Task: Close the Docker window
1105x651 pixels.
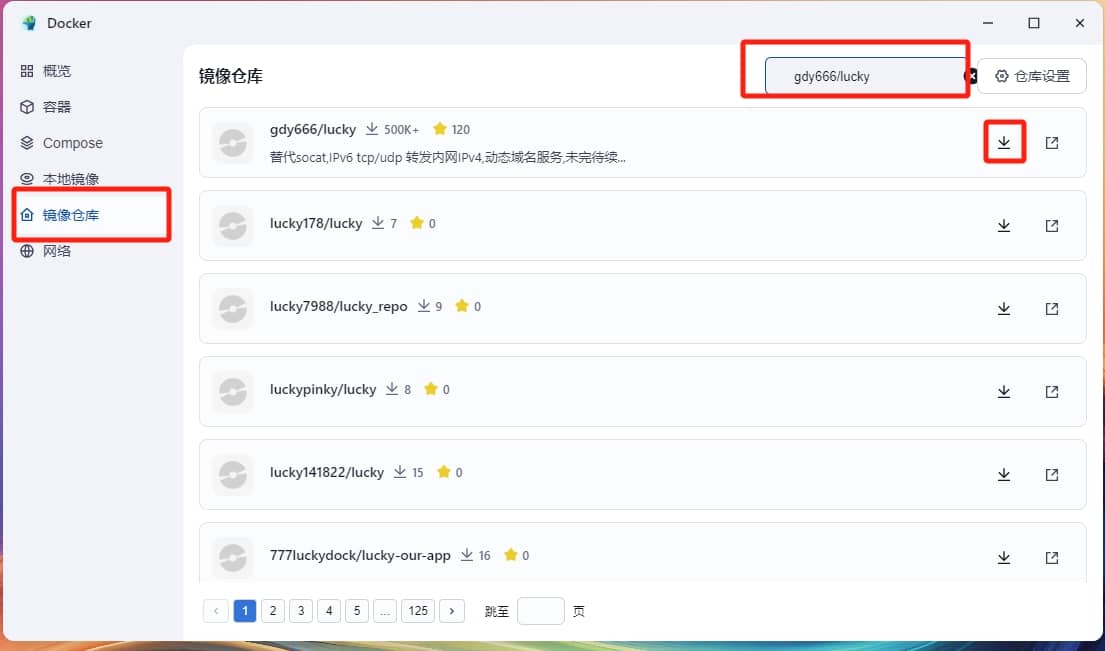Action: 1080,23
